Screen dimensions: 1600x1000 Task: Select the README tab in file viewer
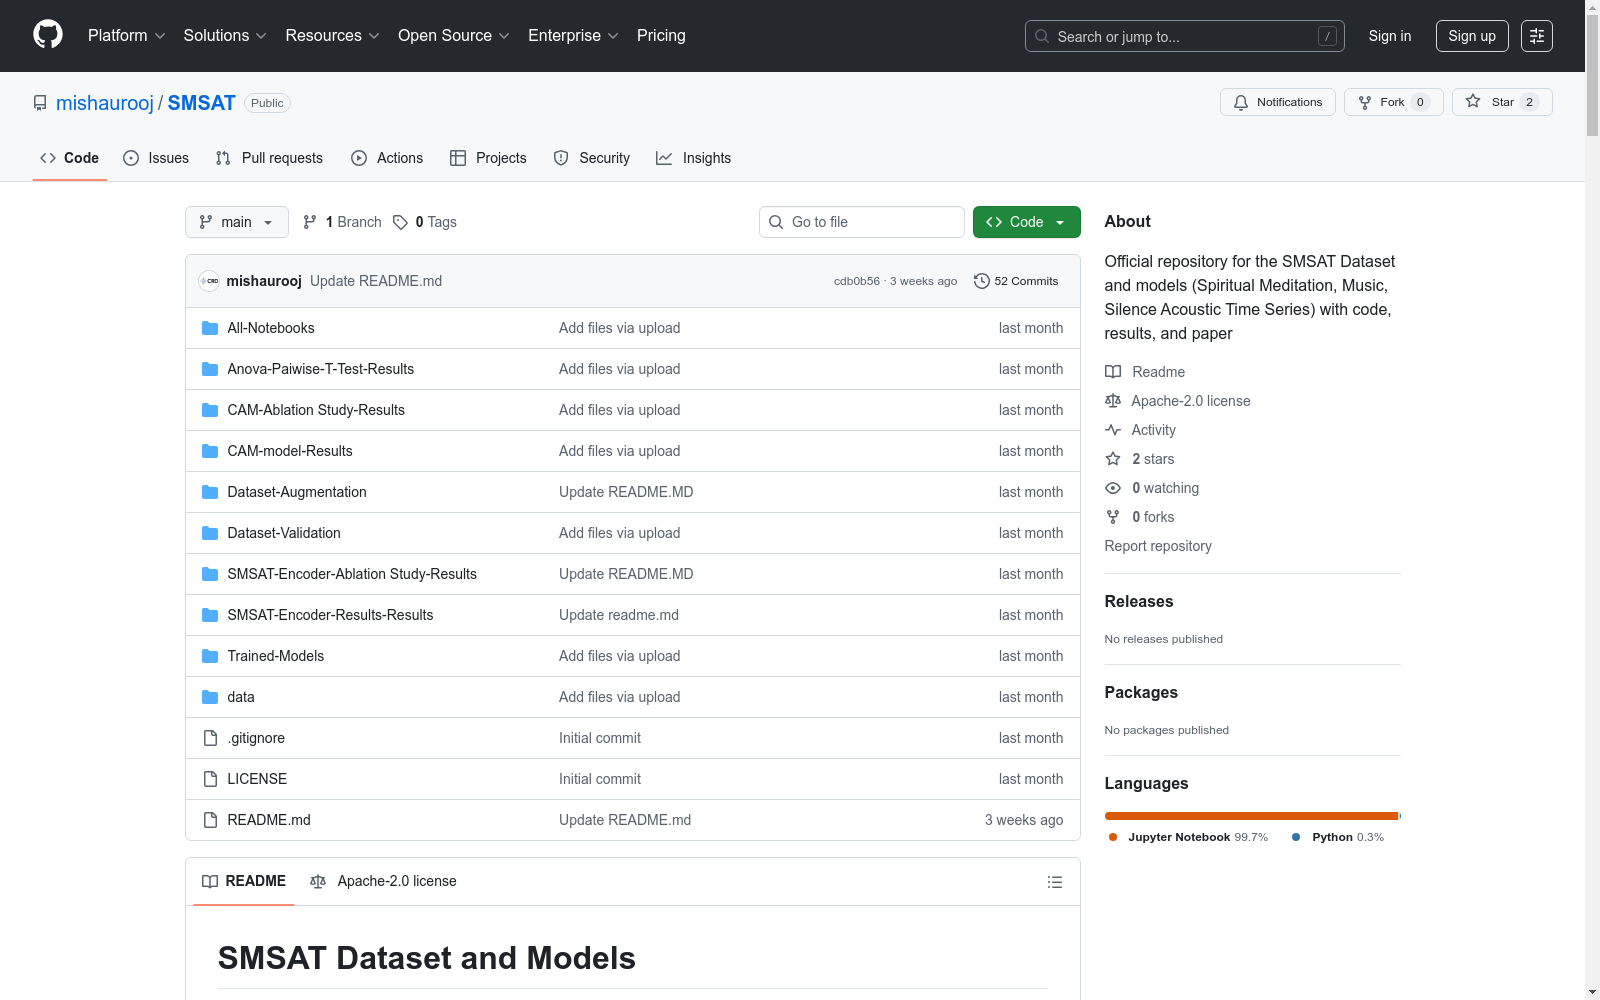coord(244,881)
